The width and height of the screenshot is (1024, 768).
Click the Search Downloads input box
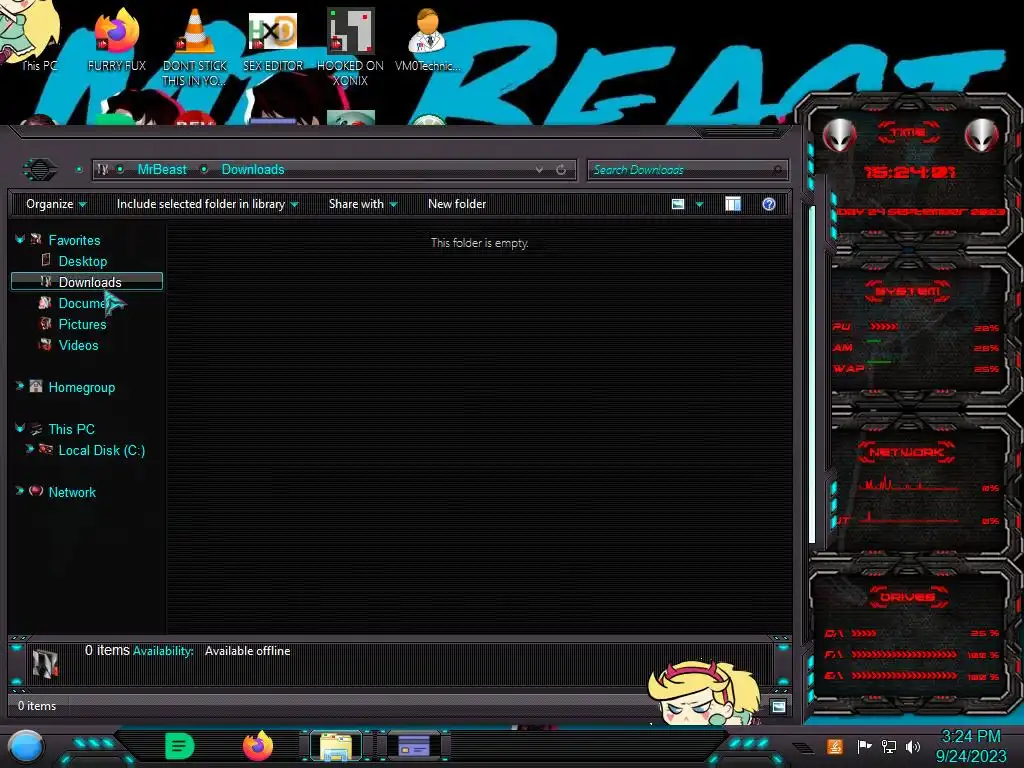(680, 170)
